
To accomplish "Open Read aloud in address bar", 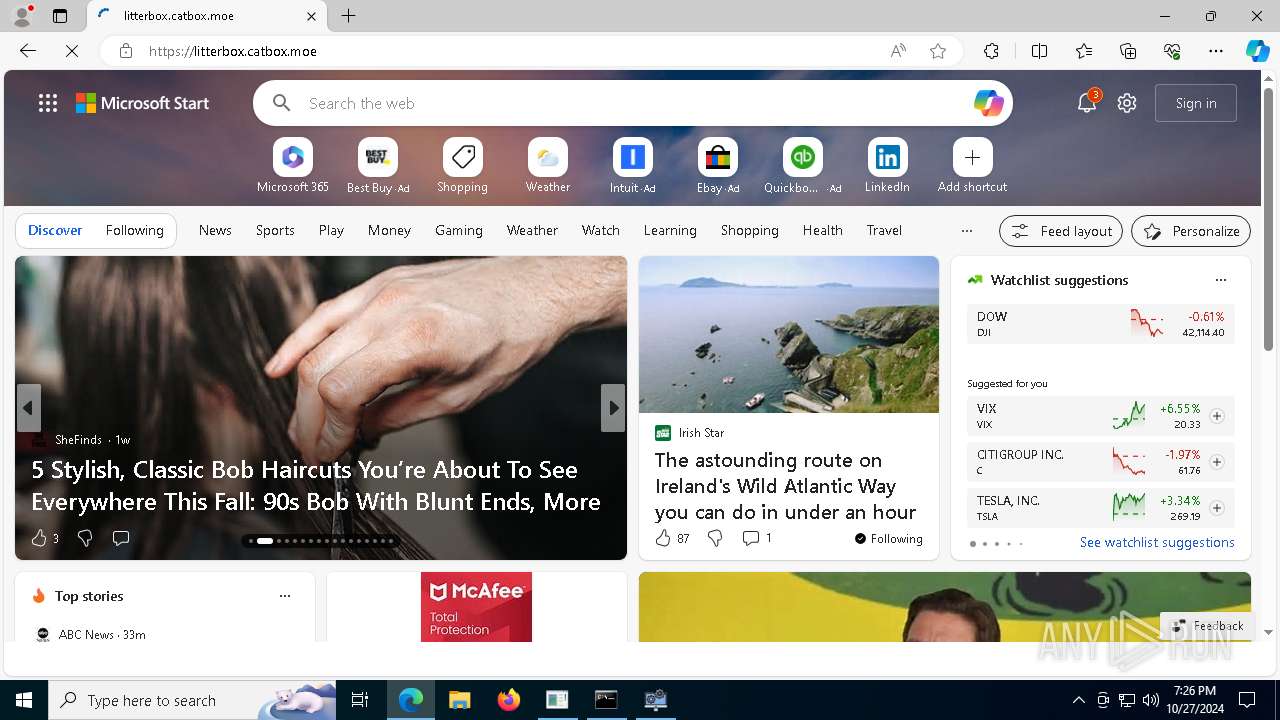I will click(x=898, y=51).
